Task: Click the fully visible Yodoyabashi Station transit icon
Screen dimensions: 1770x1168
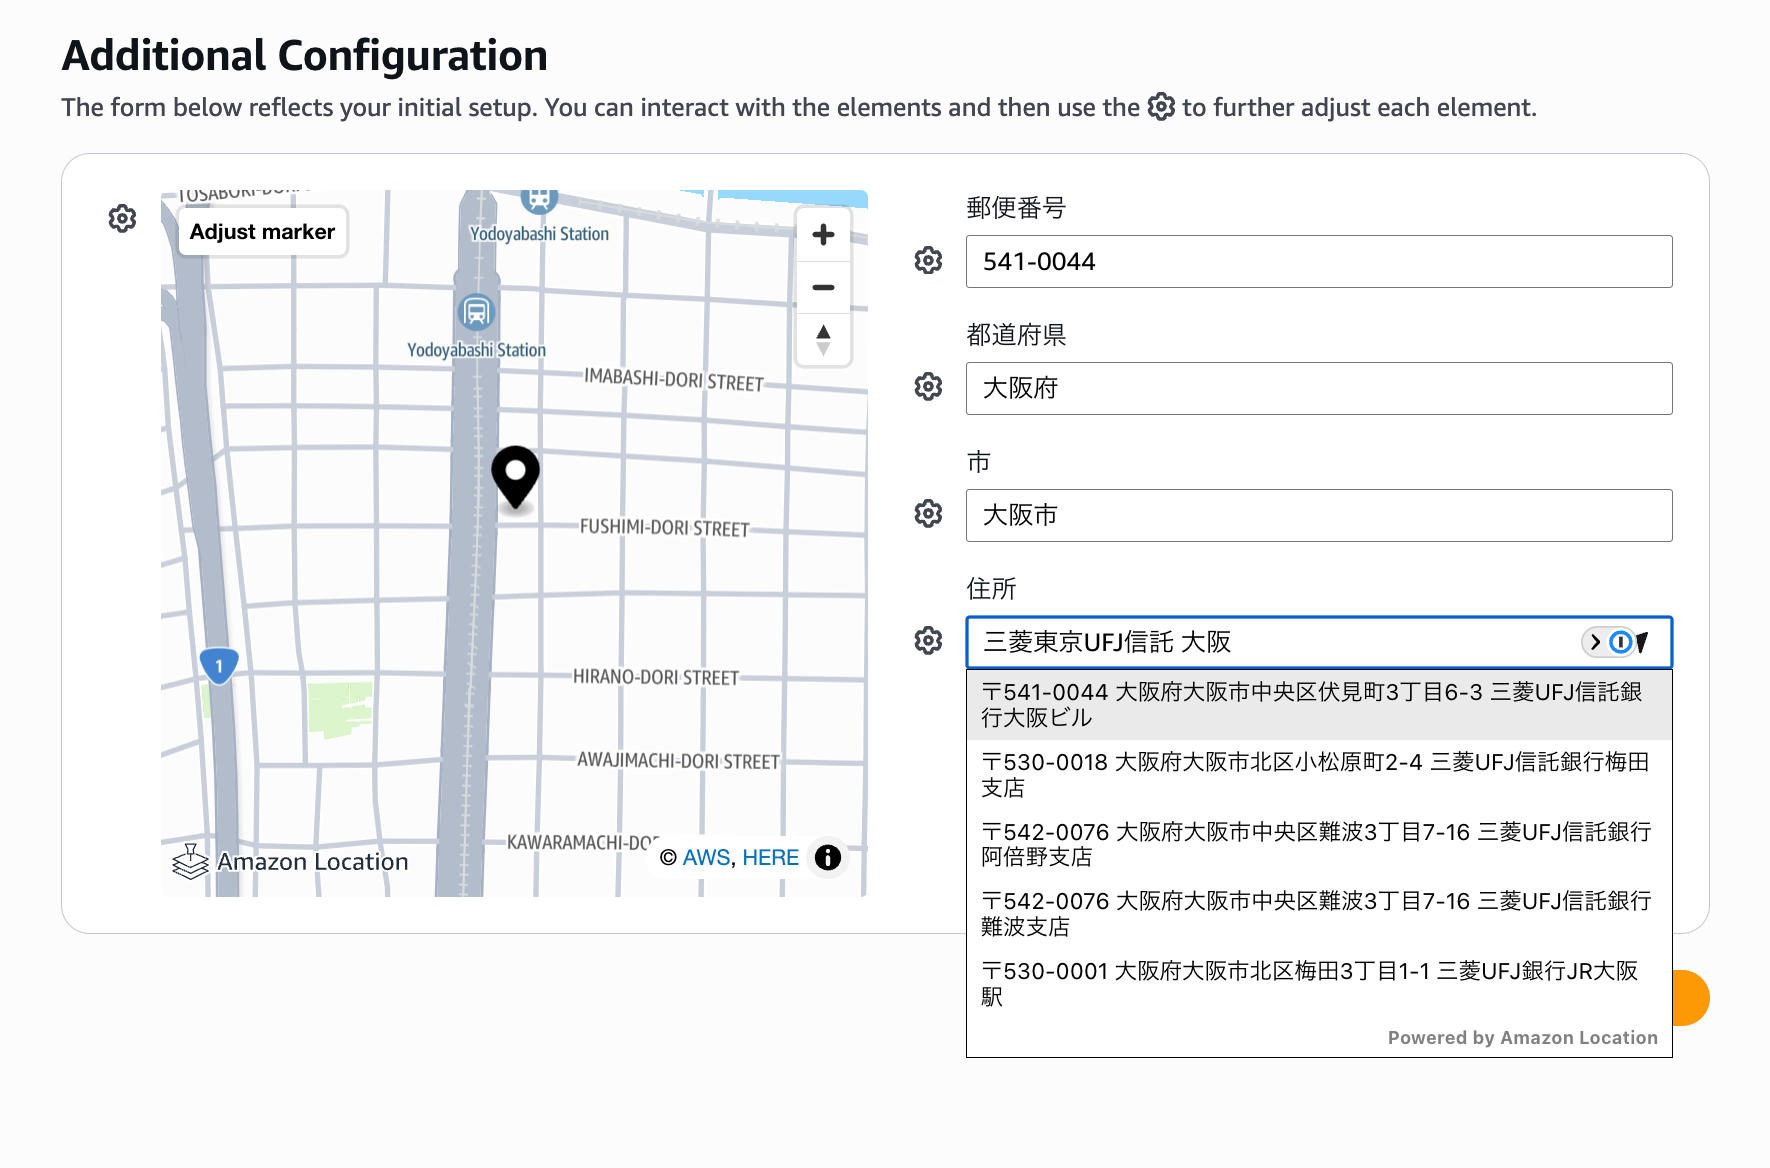Action: pos(476,312)
